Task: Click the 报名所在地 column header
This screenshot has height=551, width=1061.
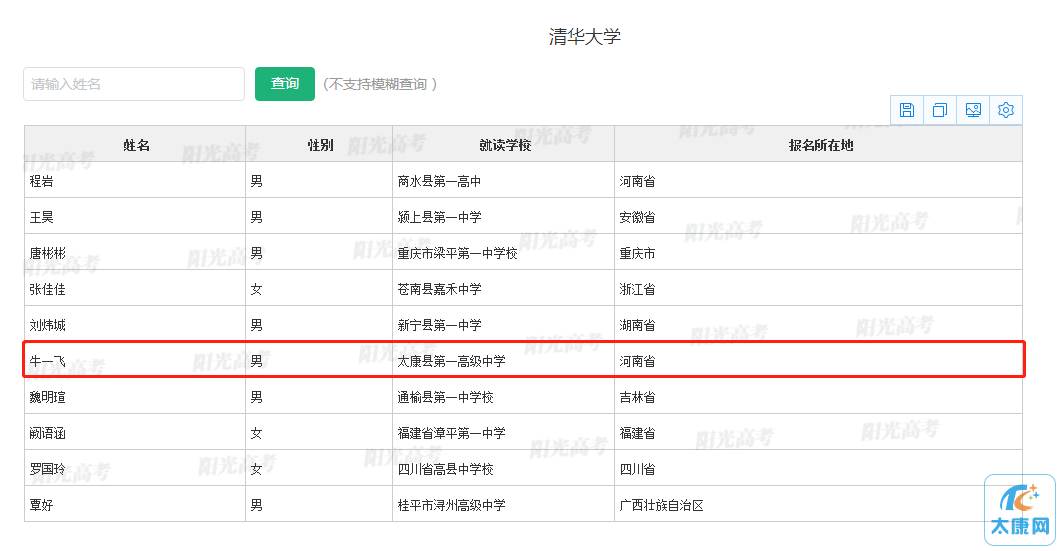Action: point(819,144)
